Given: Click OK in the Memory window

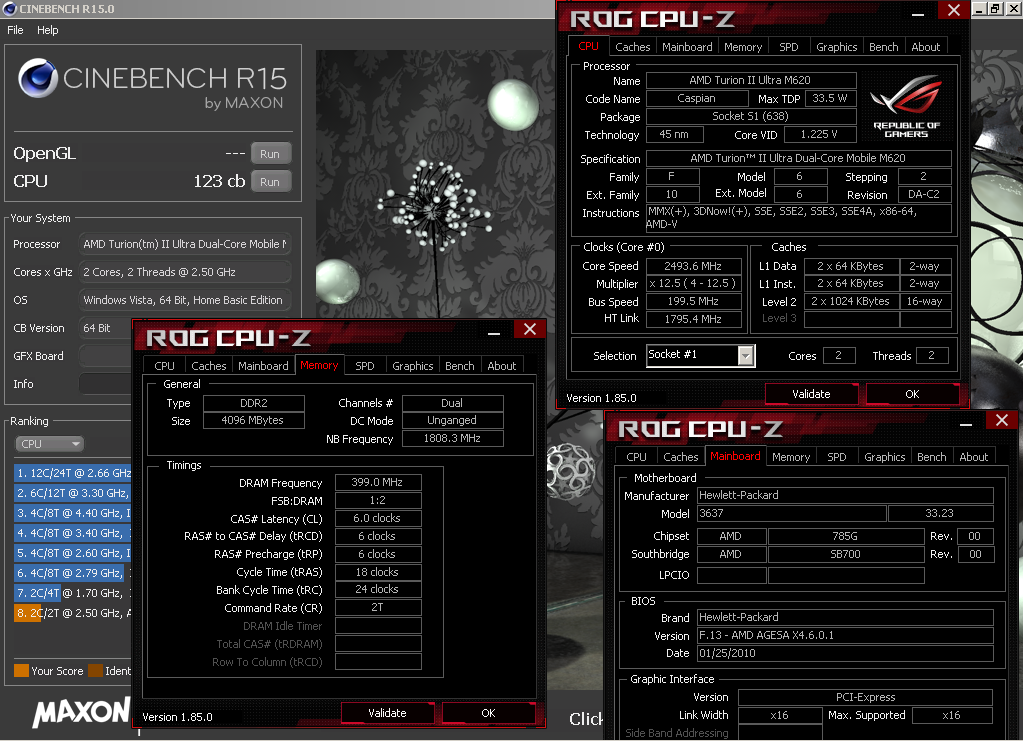Looking at the screenshot, I should point(488,713).
